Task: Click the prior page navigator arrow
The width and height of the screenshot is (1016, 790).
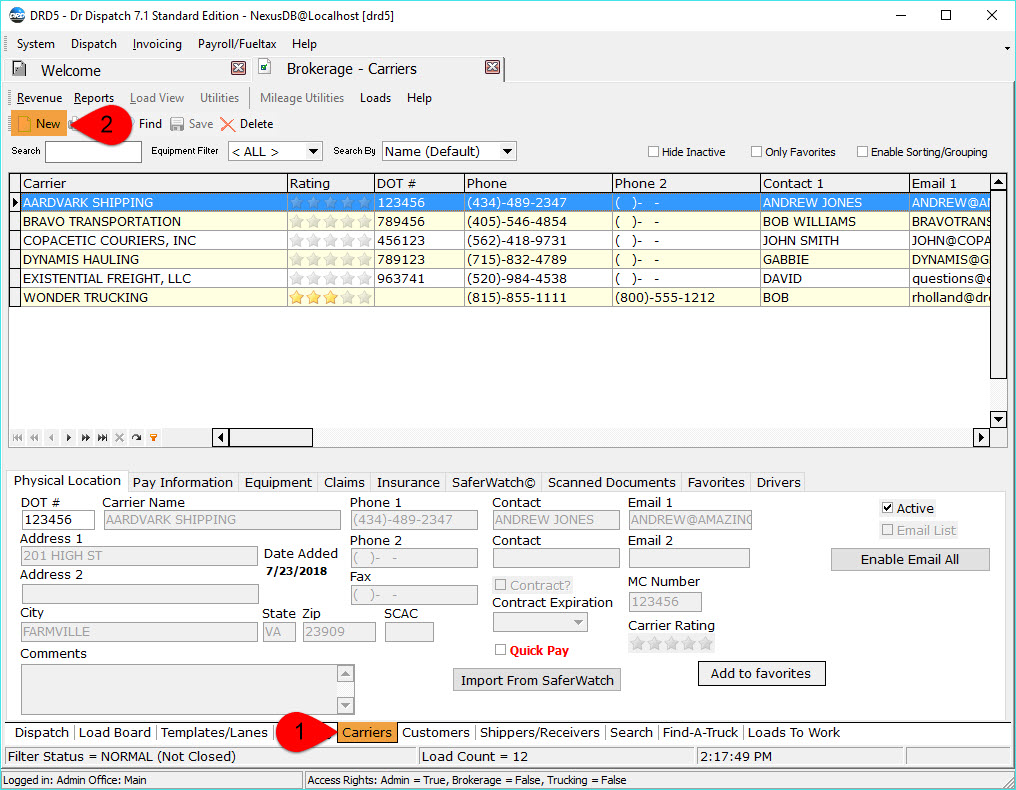Action: (34, 437)
